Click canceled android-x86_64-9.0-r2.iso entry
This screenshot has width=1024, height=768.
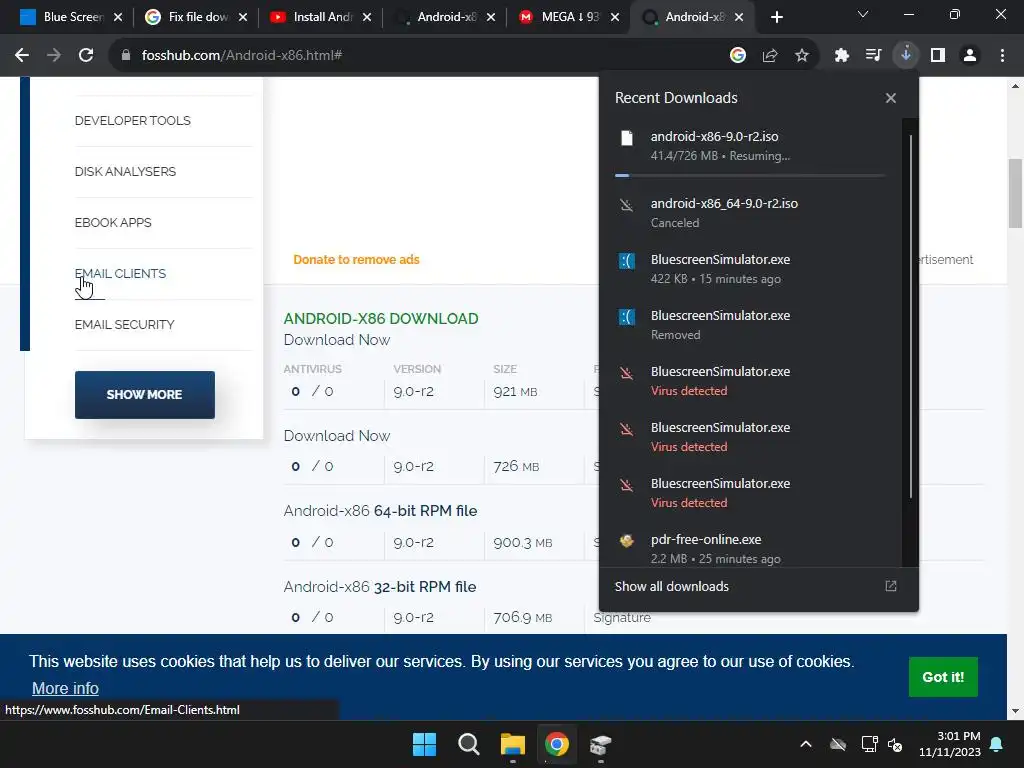pos(750,213)
